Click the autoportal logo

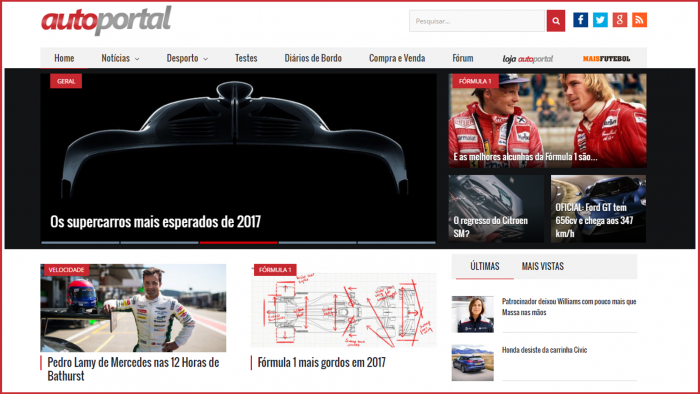106,20
